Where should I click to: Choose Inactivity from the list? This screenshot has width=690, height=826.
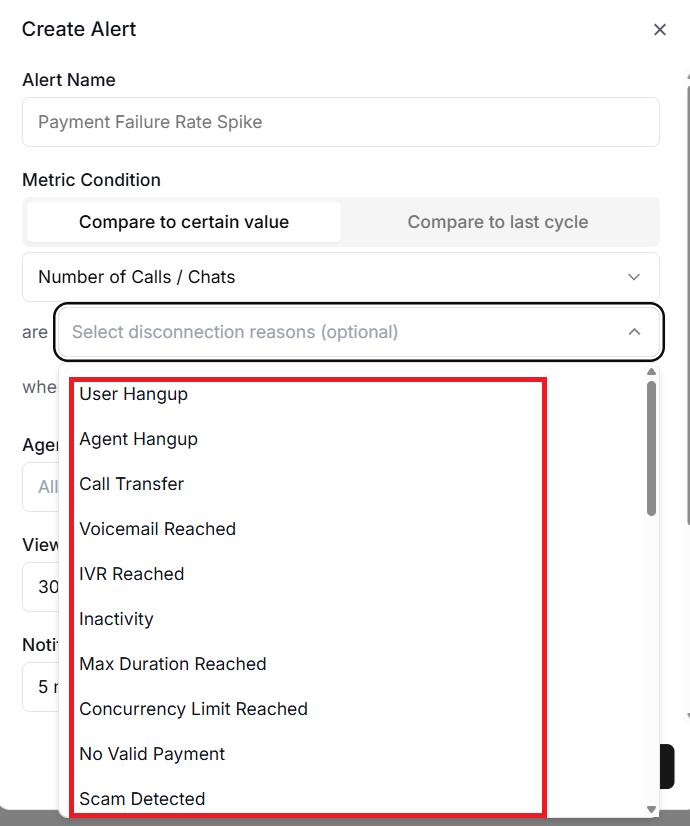tap(117, 619)
